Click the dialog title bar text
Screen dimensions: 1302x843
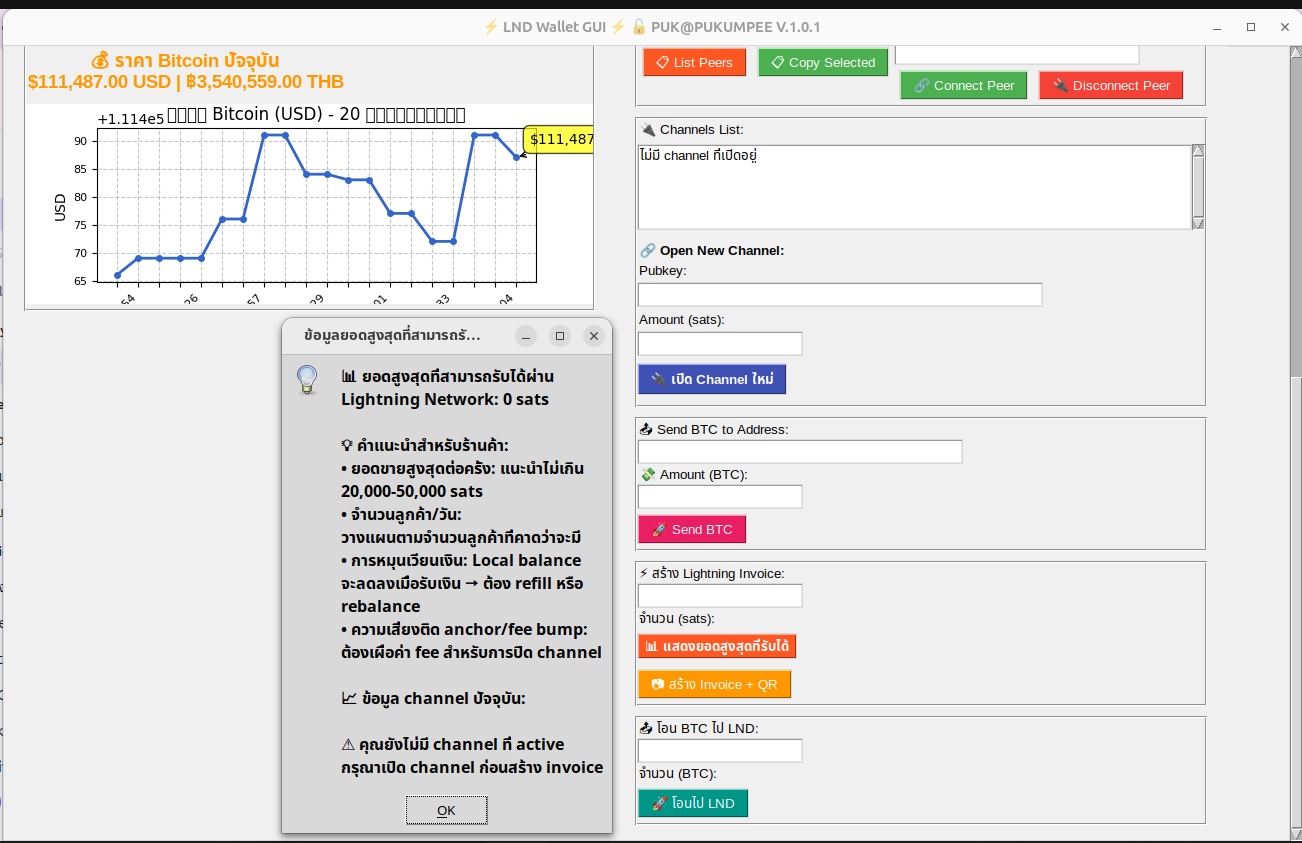click(x=392, y=336)
